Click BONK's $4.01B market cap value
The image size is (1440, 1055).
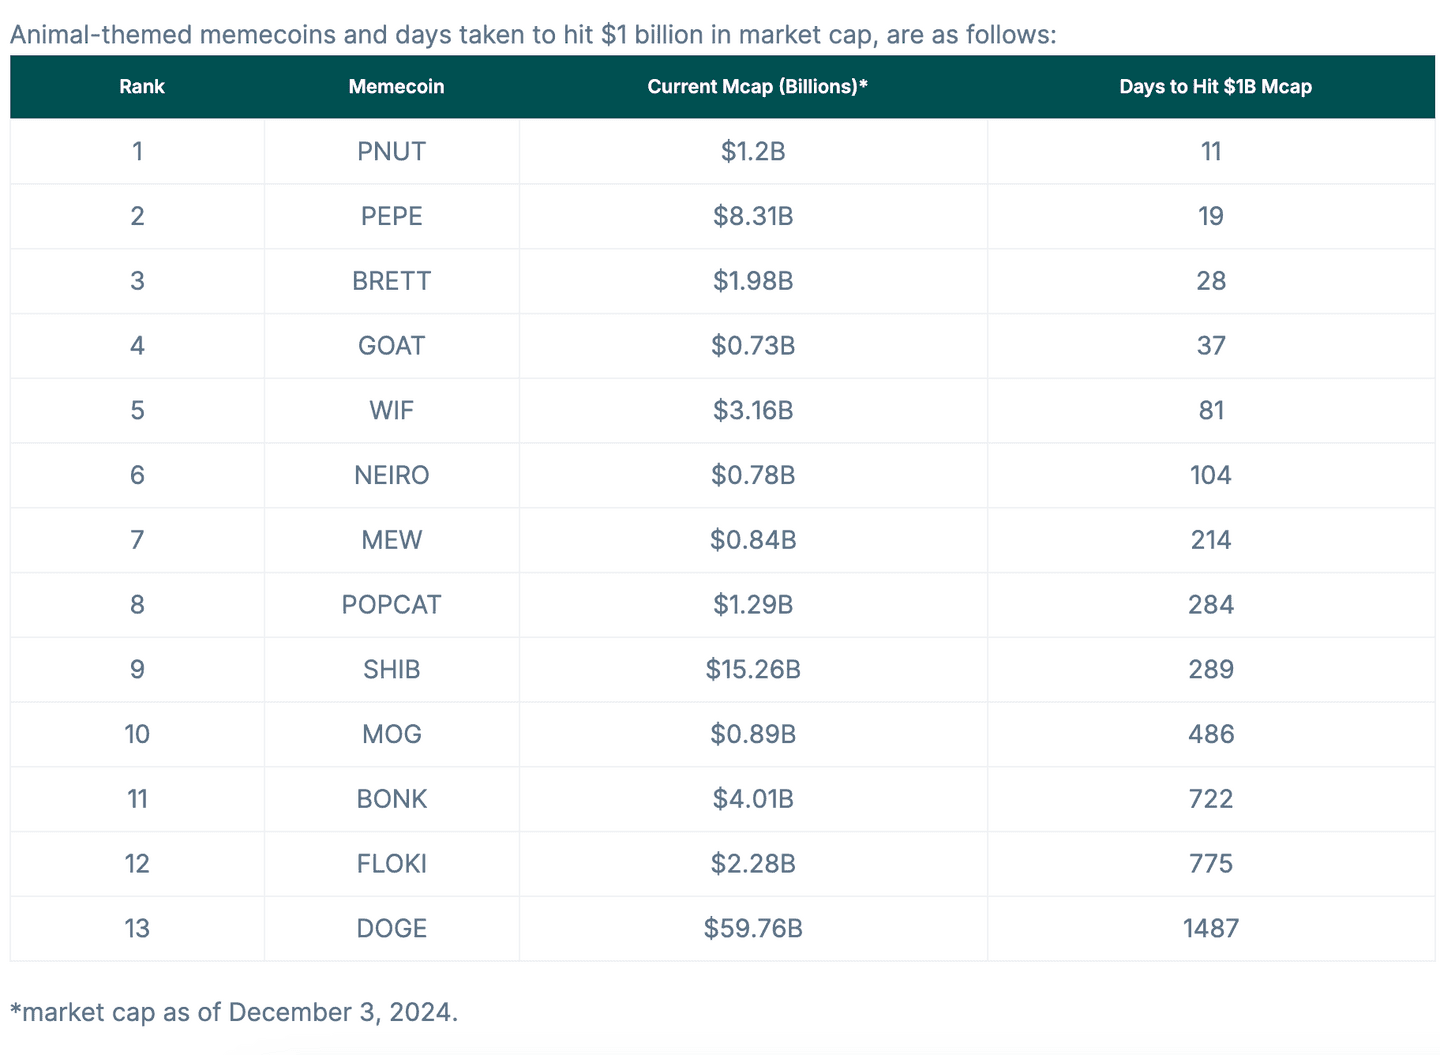753,799
